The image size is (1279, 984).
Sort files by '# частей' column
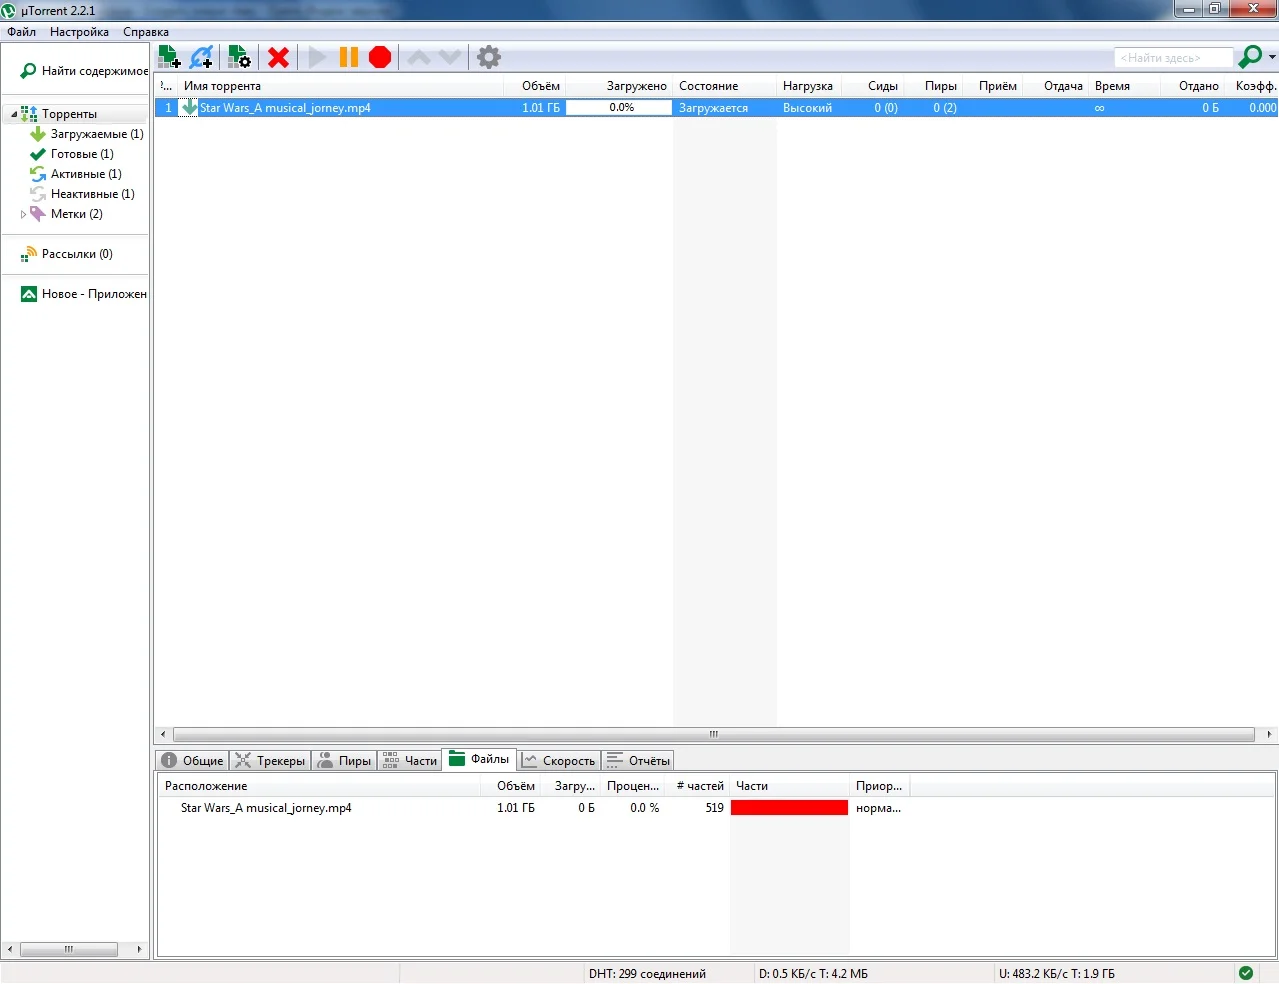click(700, 786)
